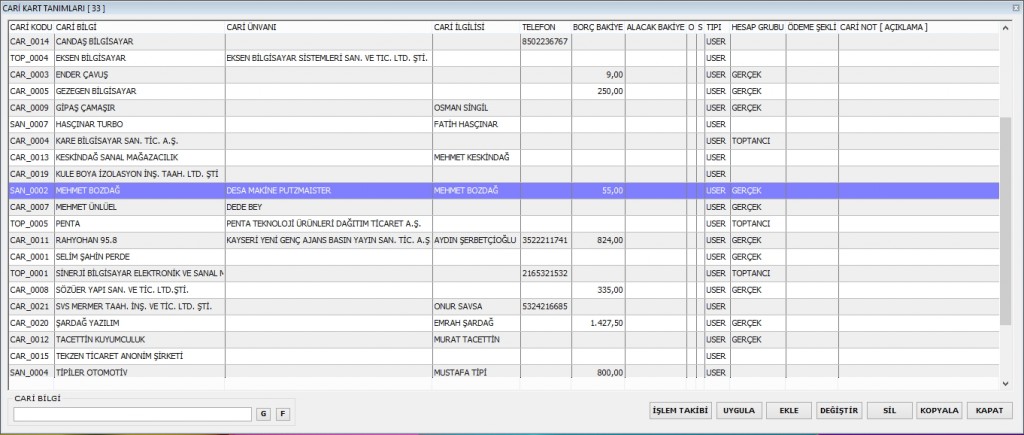Focus the Cari Bilgi search field
Viewport: 1024px width, 435px height.
click(x=132, y=413)
